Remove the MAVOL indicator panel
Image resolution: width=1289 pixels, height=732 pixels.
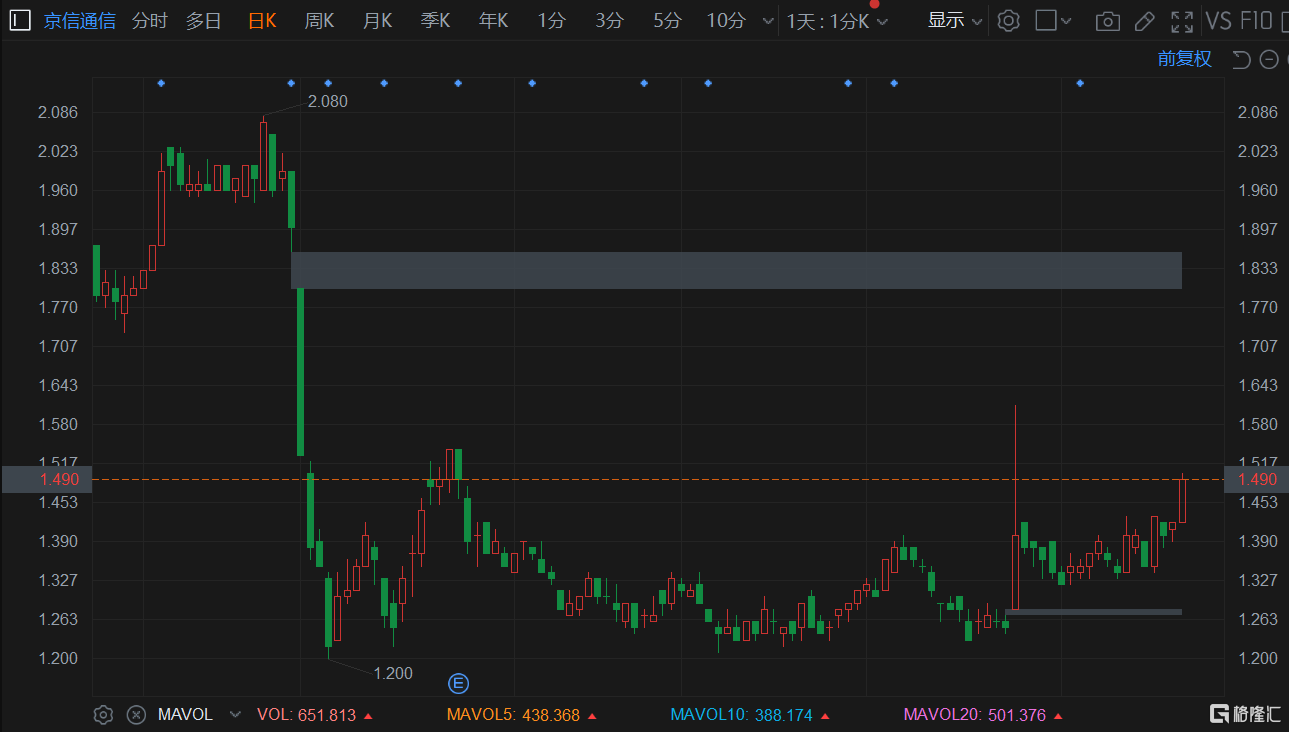click(137, 714)
